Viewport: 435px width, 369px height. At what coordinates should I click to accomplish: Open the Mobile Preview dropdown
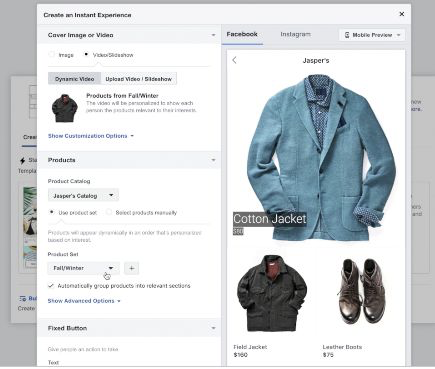(x=372, y=35)
